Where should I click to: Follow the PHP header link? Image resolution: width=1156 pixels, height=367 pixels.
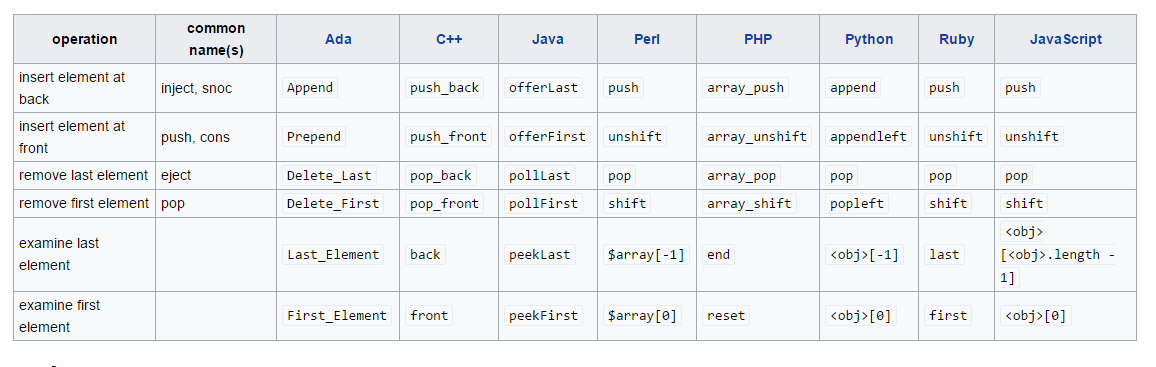(758, 39)
